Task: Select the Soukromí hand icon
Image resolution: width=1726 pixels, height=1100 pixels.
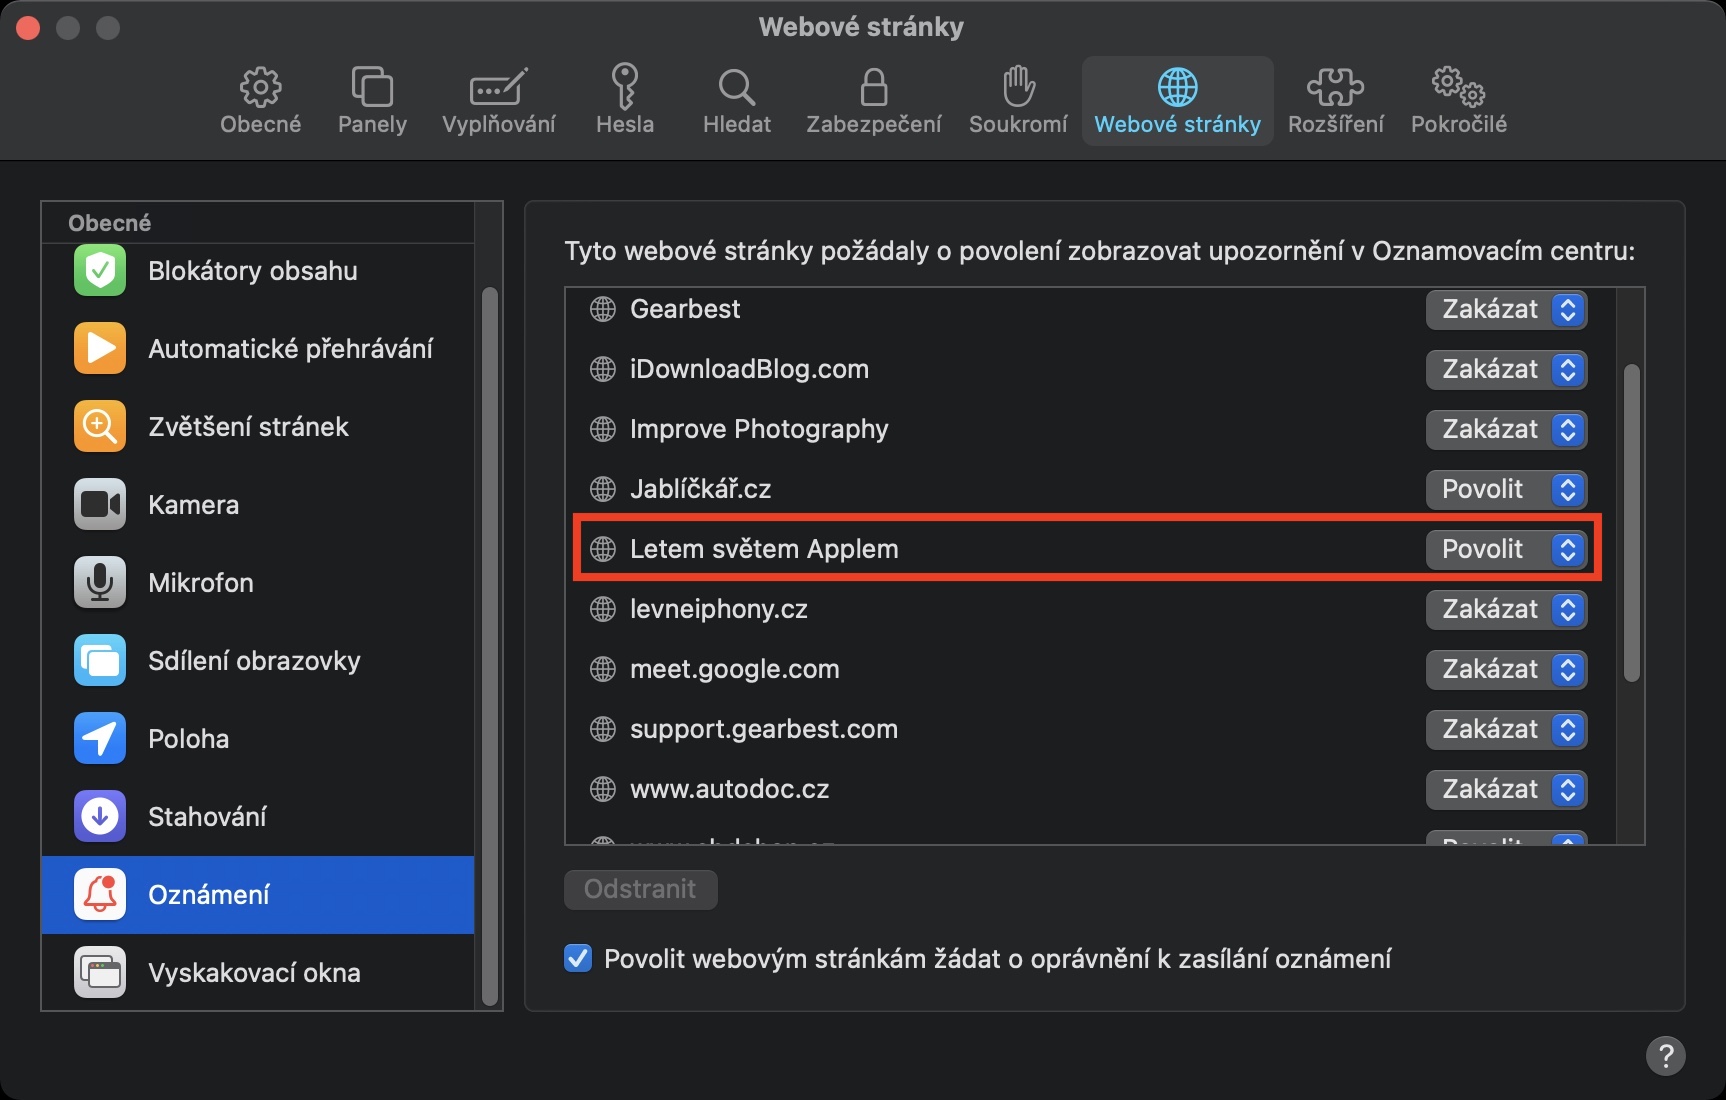Action: [1018, 87]
